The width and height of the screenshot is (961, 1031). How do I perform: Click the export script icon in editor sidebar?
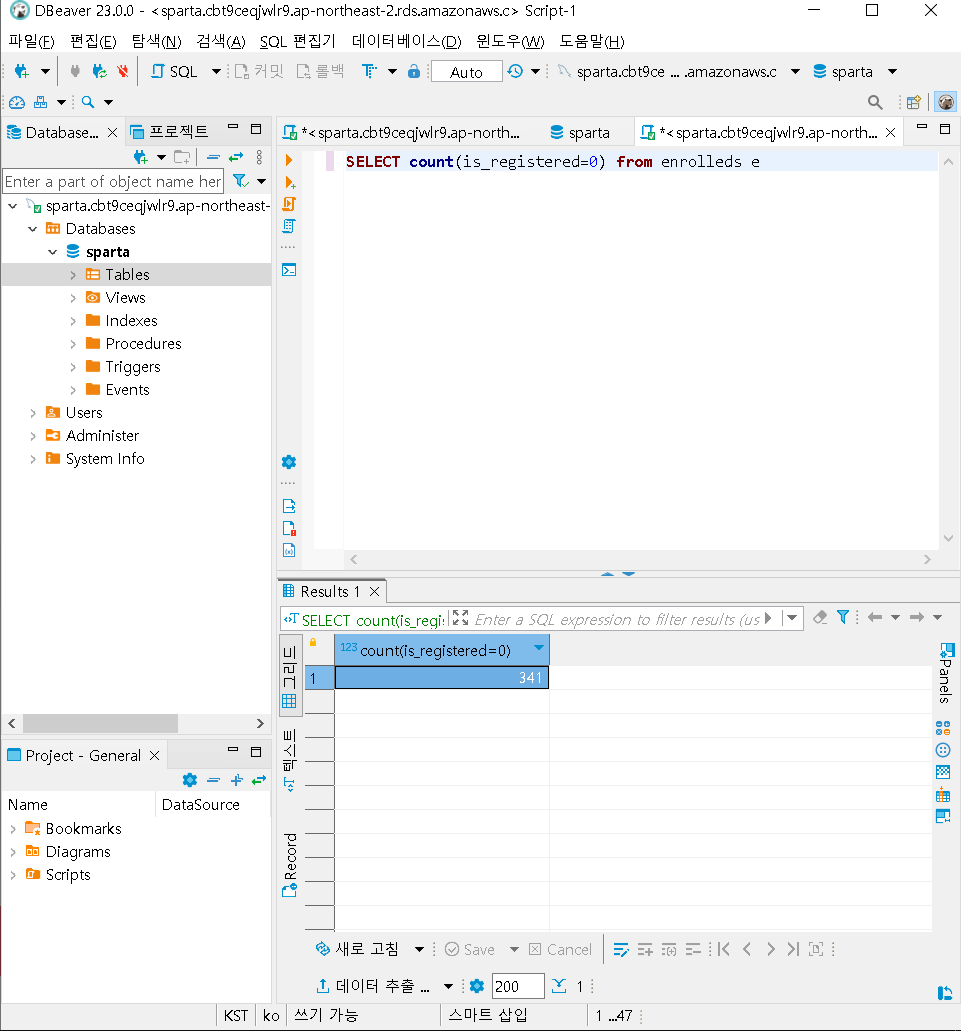(x=289, y=506)
